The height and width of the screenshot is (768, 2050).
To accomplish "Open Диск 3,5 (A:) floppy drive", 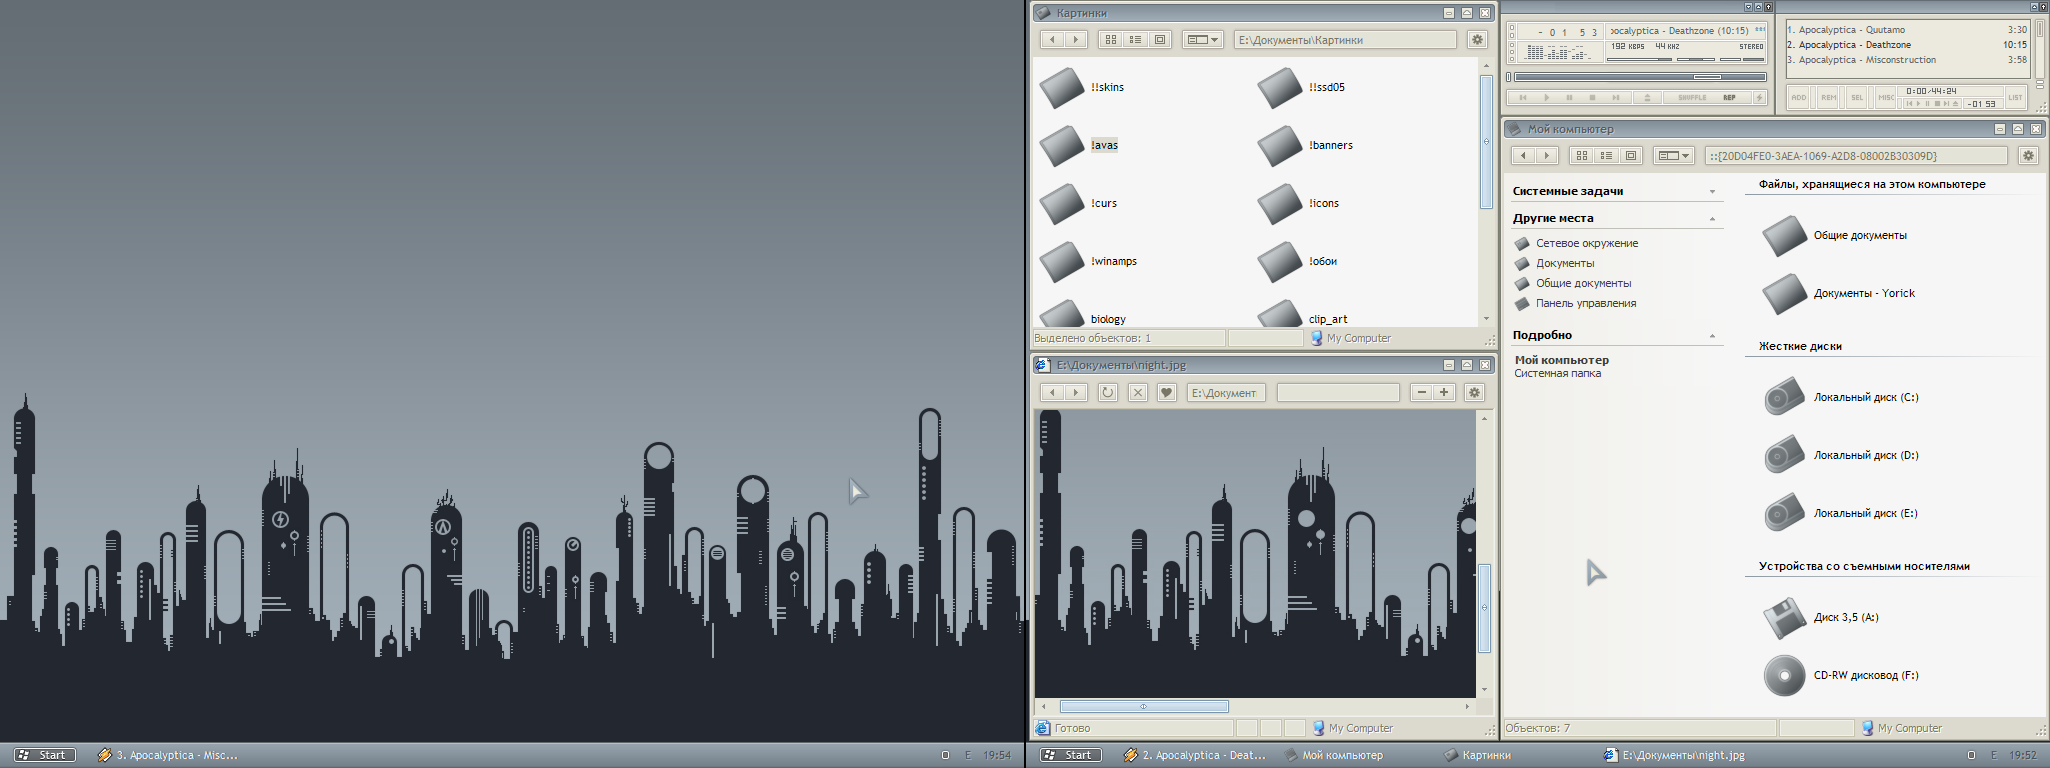I will tap(1821, 618).
